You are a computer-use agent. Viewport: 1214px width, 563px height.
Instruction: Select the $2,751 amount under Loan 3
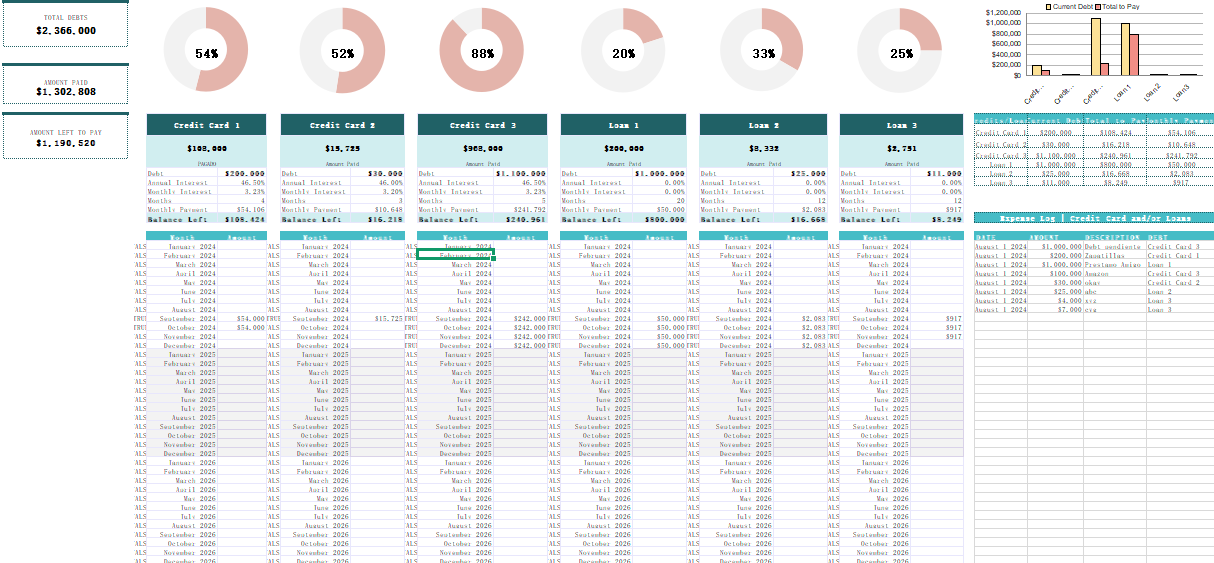(x=901, y=148)
